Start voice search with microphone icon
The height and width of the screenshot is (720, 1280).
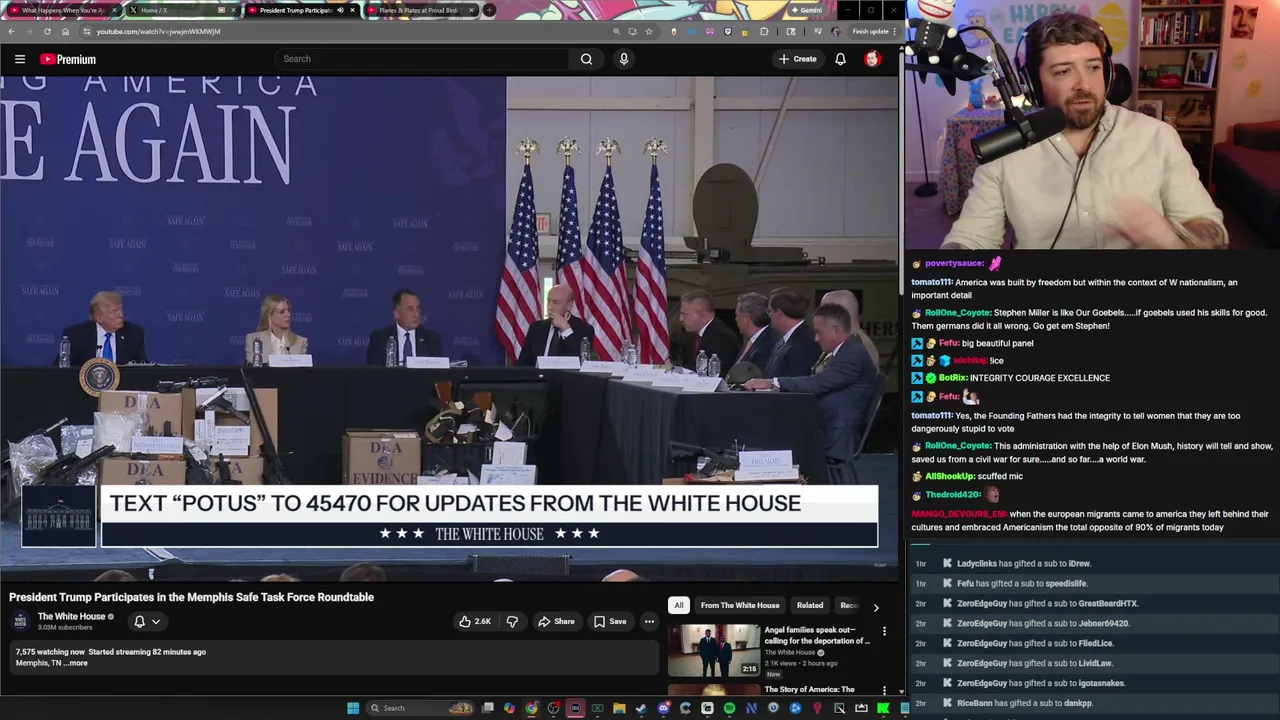pyautogui.click(x=624, y=59)
